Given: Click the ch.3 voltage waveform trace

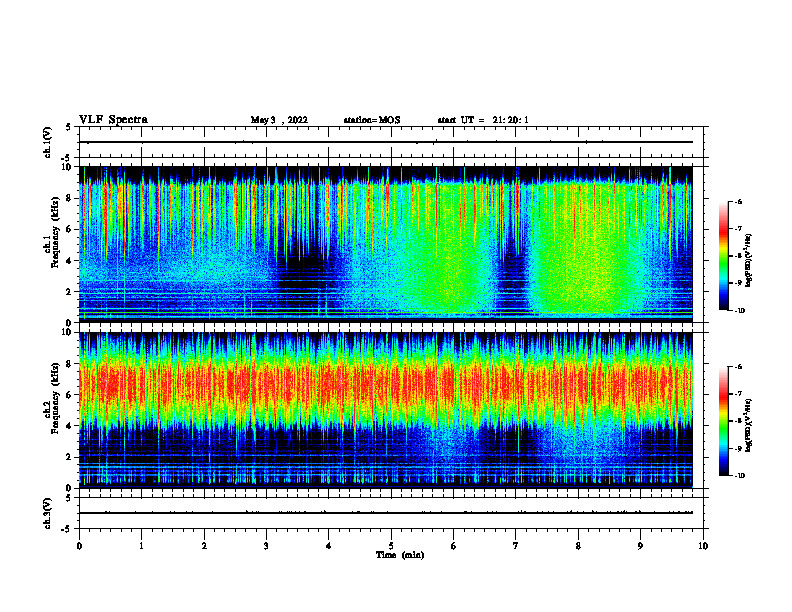Looking at the screenshot, I should pyautogui.click(x=385, y=513).
